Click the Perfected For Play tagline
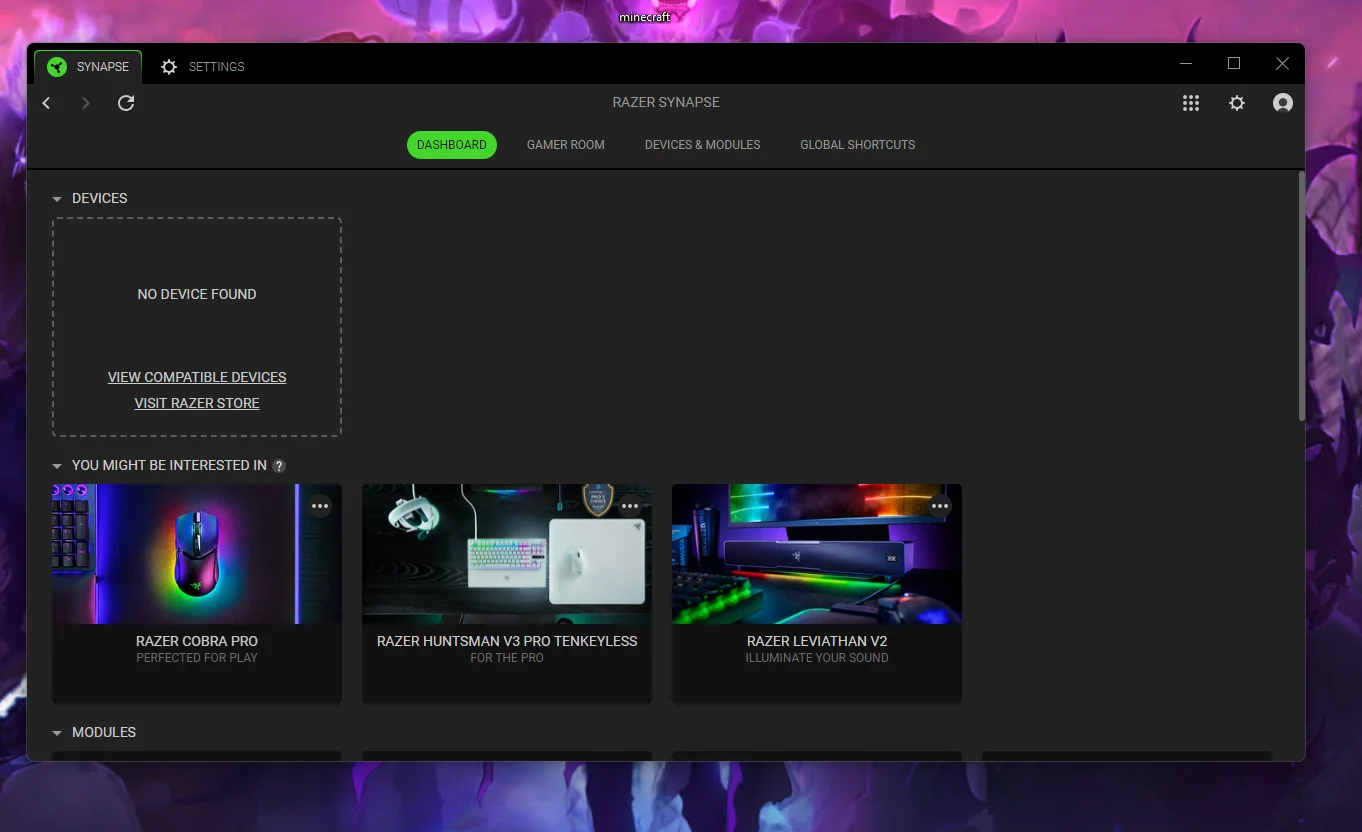This screenshot has height=832, width=1362. point(197,658)
